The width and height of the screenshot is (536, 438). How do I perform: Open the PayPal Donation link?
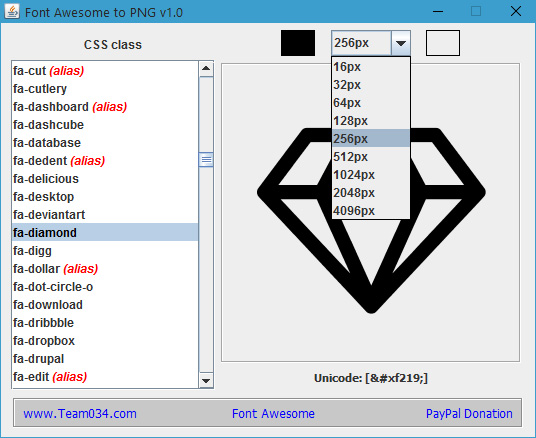[x=469, y=414]
